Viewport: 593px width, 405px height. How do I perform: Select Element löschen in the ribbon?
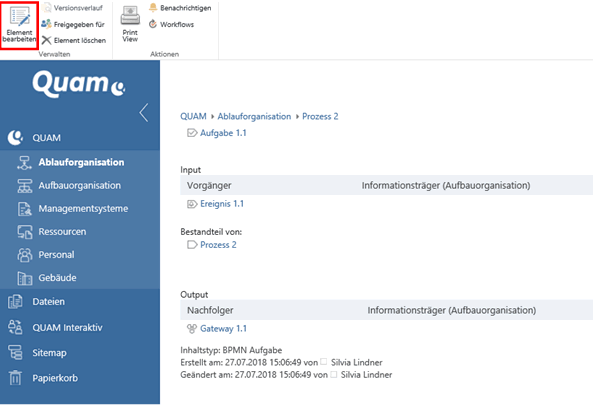74,40
